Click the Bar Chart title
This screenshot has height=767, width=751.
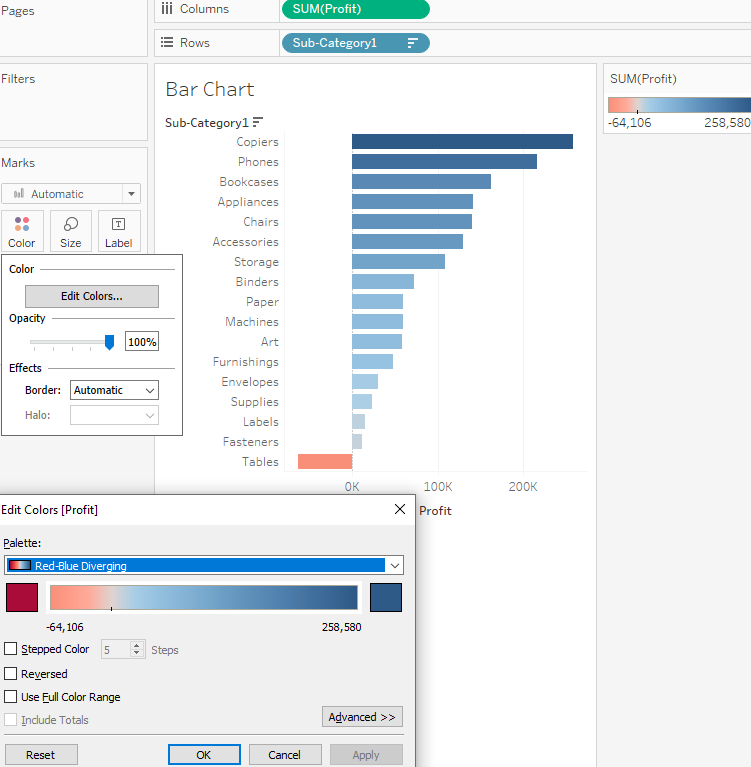210,90
